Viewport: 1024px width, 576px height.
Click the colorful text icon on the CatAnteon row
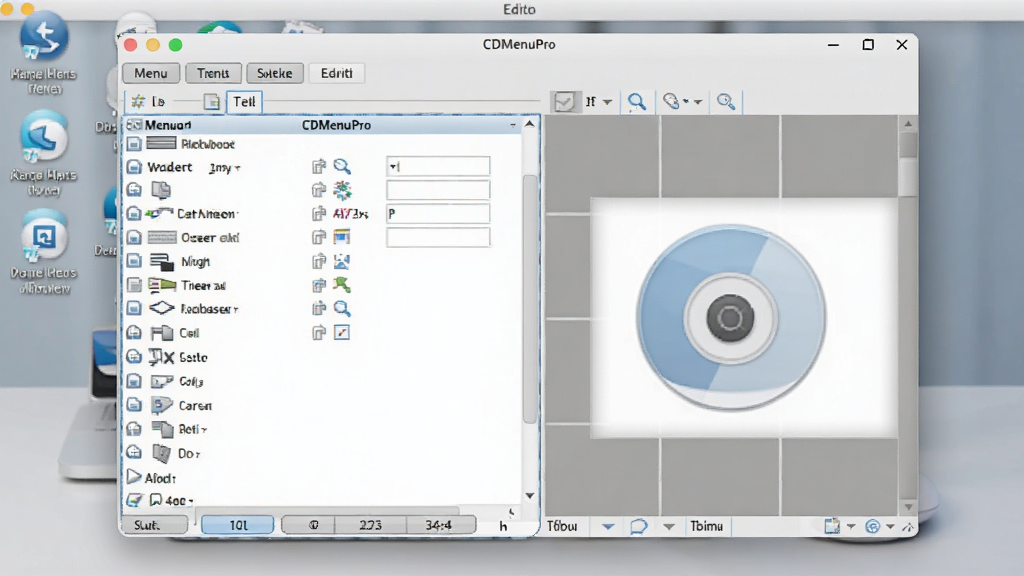[350, 214]
